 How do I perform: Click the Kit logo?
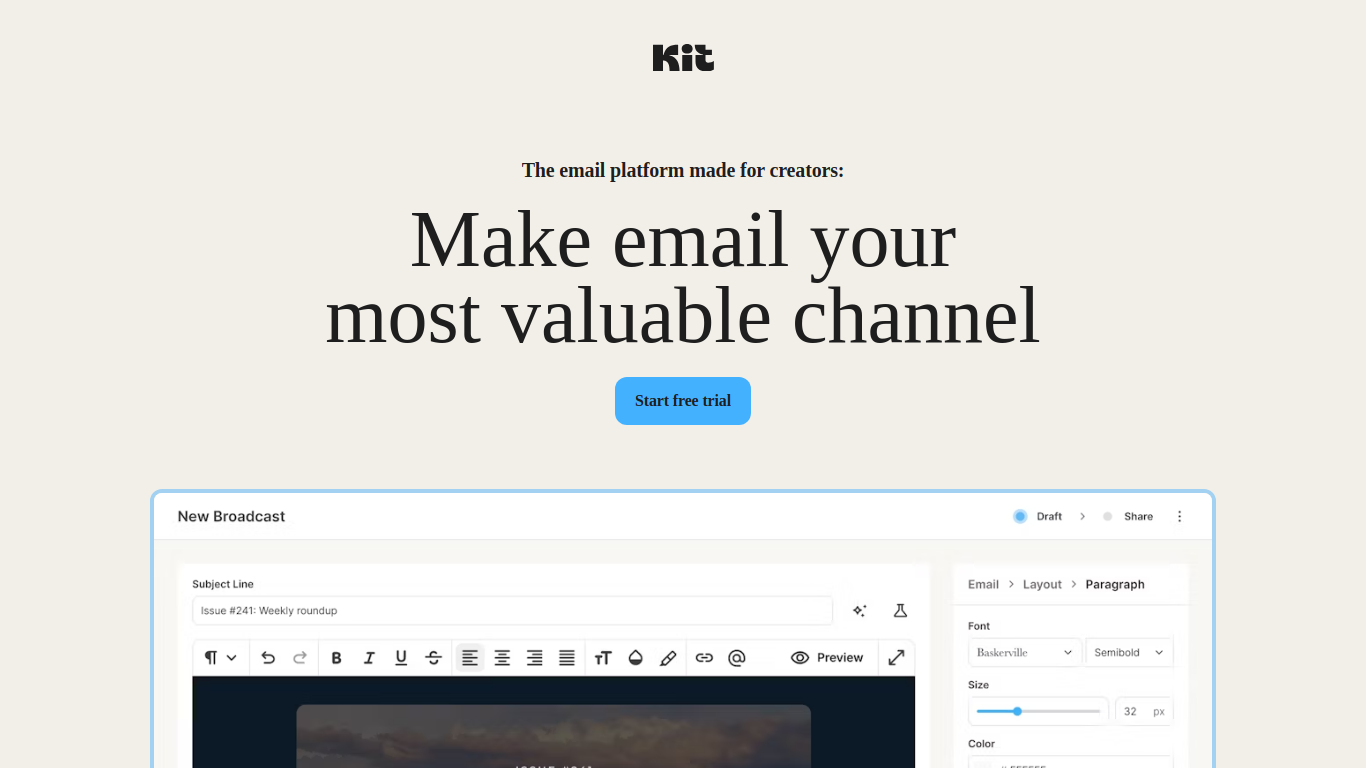[683, 58]
